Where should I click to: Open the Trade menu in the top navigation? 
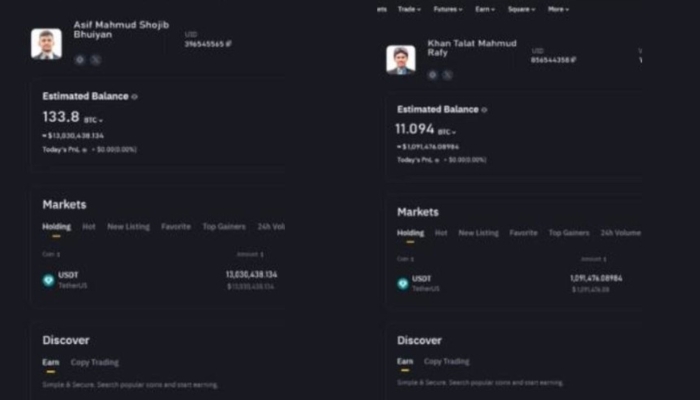pyautogui.click(x=409, y=9)
